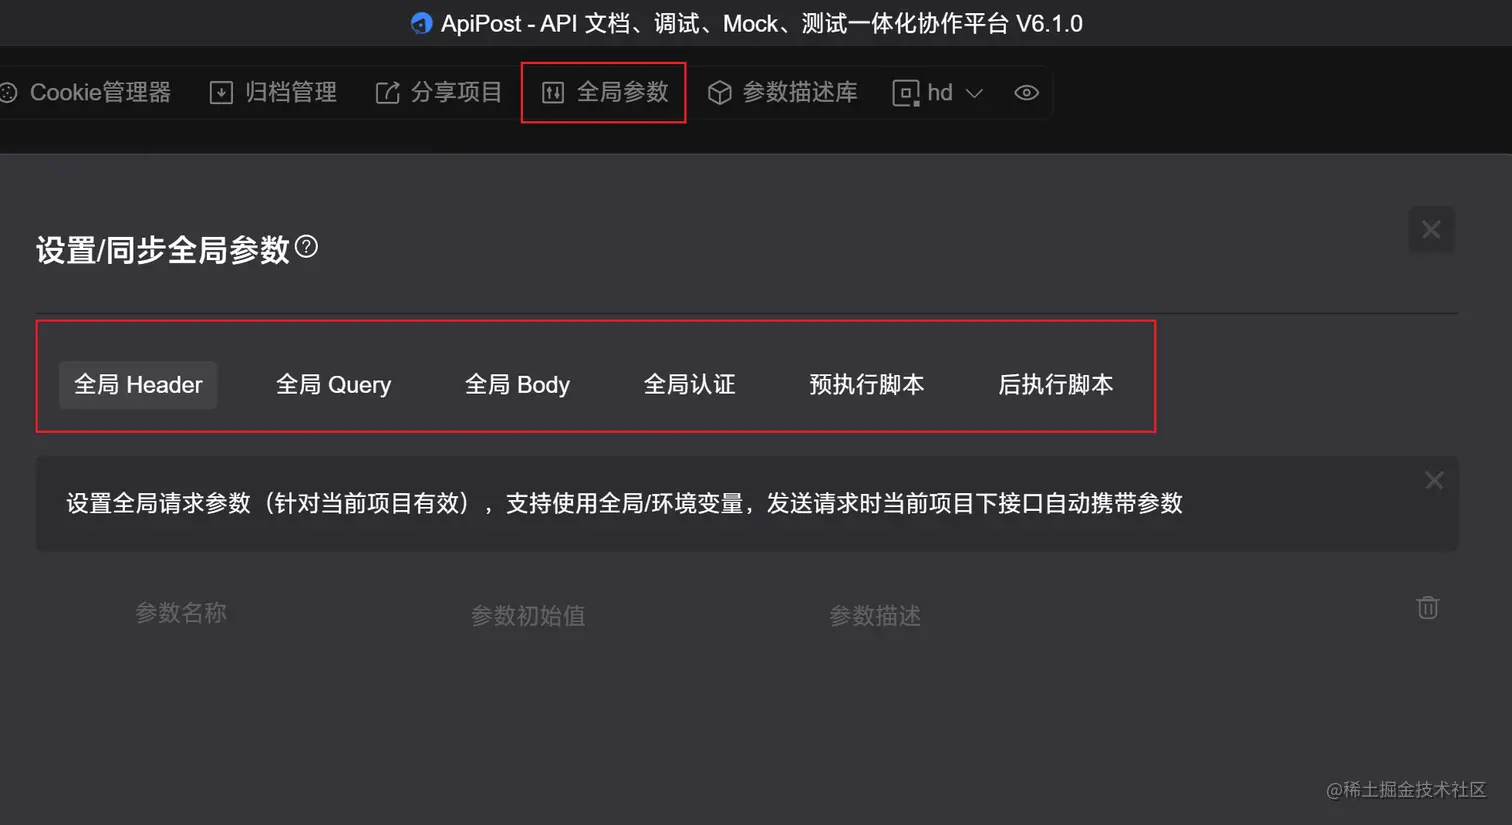Image resolution: width=1512 pixels, height=825 pixels.
Task: Click the 参数描述库 cube icon
Action: click(719, 93)
